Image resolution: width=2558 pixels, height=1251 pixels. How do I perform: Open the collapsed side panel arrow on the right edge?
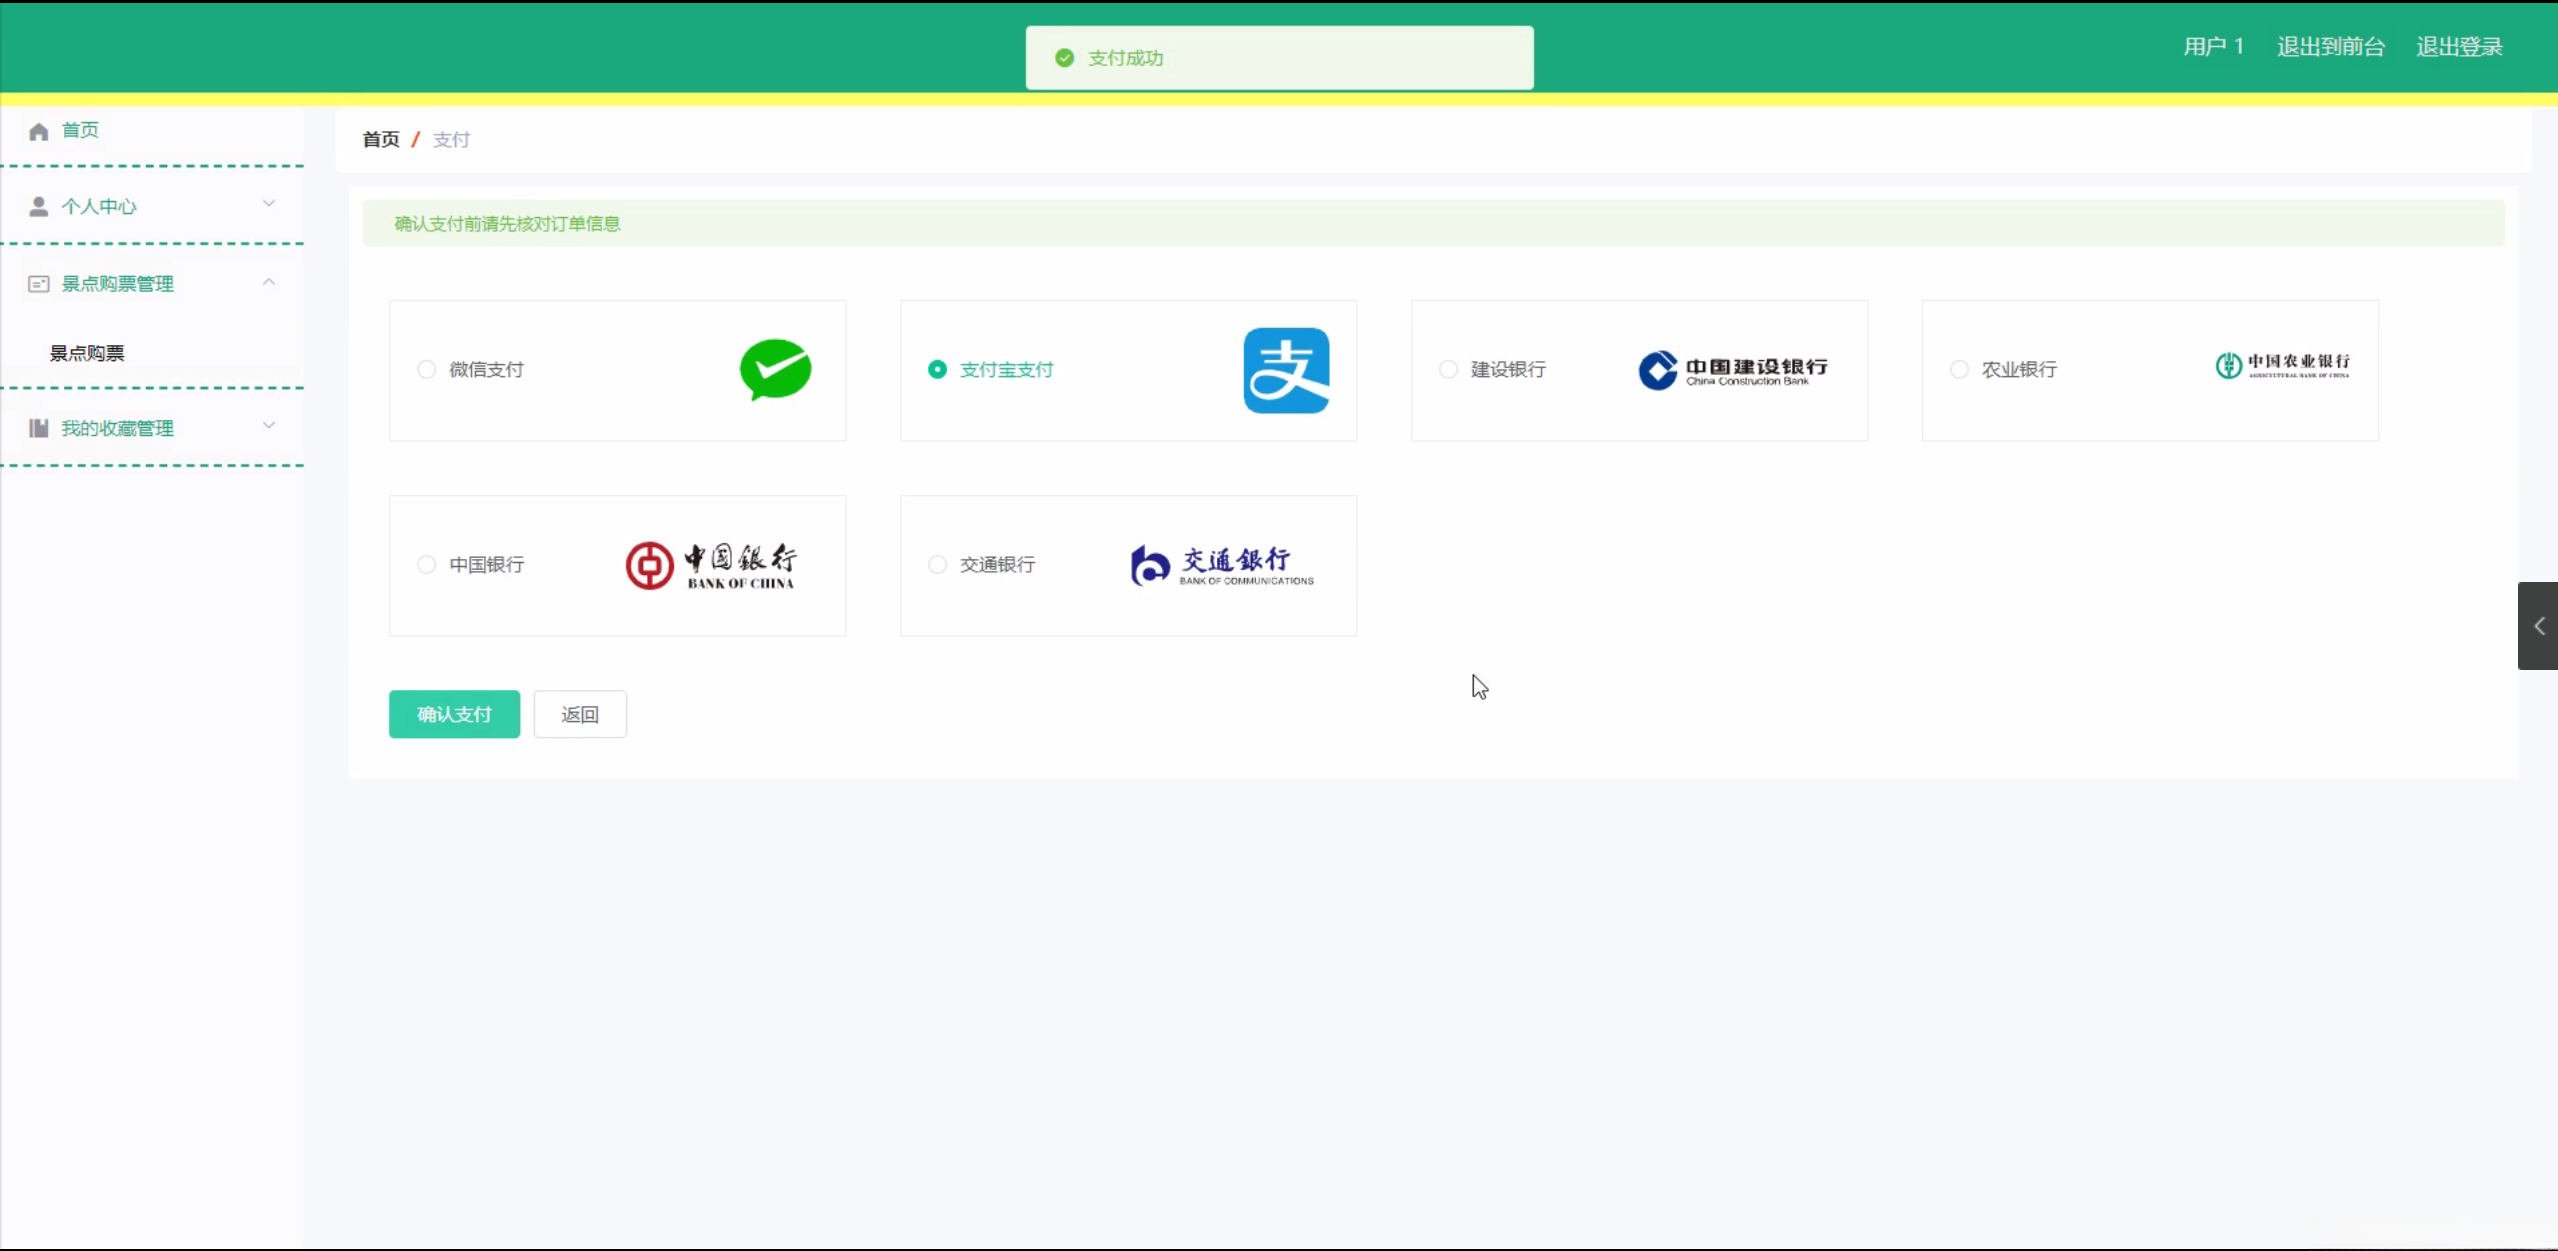[x=2538, y=626]
